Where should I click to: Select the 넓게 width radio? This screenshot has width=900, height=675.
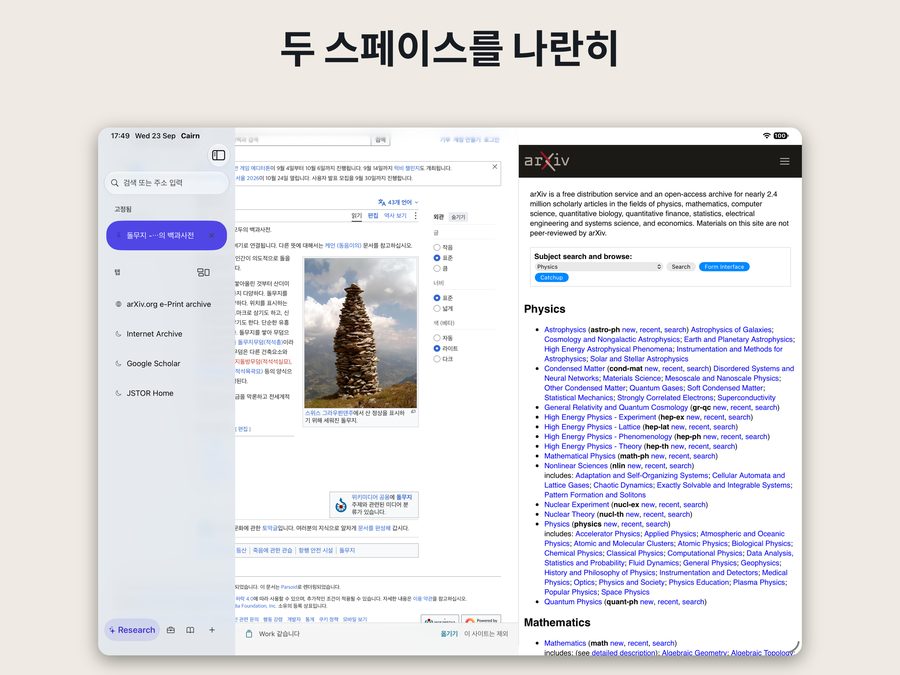tap(437, 308)
